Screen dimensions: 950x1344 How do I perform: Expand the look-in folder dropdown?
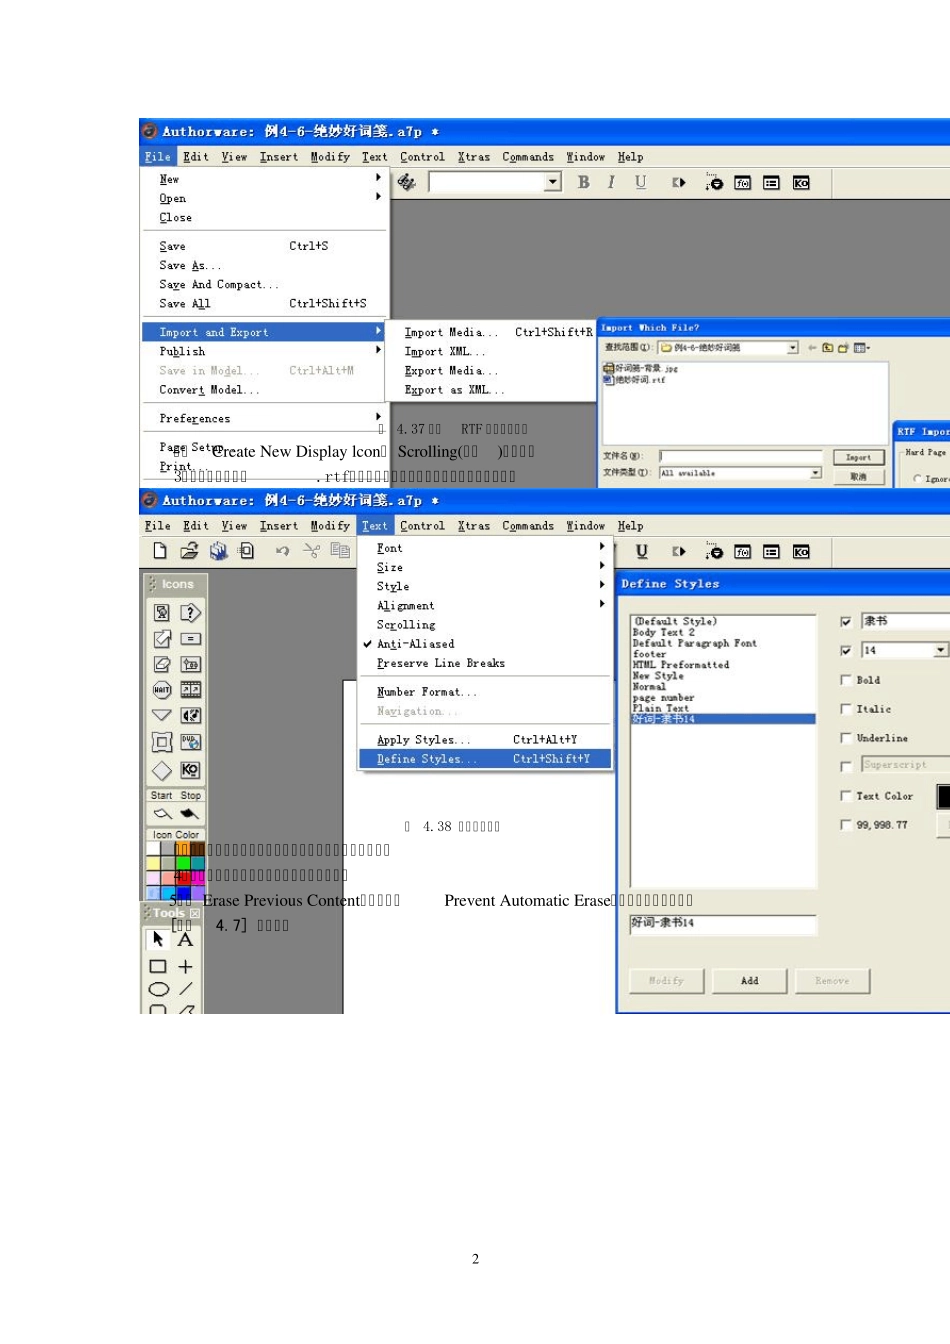point(792,348)
